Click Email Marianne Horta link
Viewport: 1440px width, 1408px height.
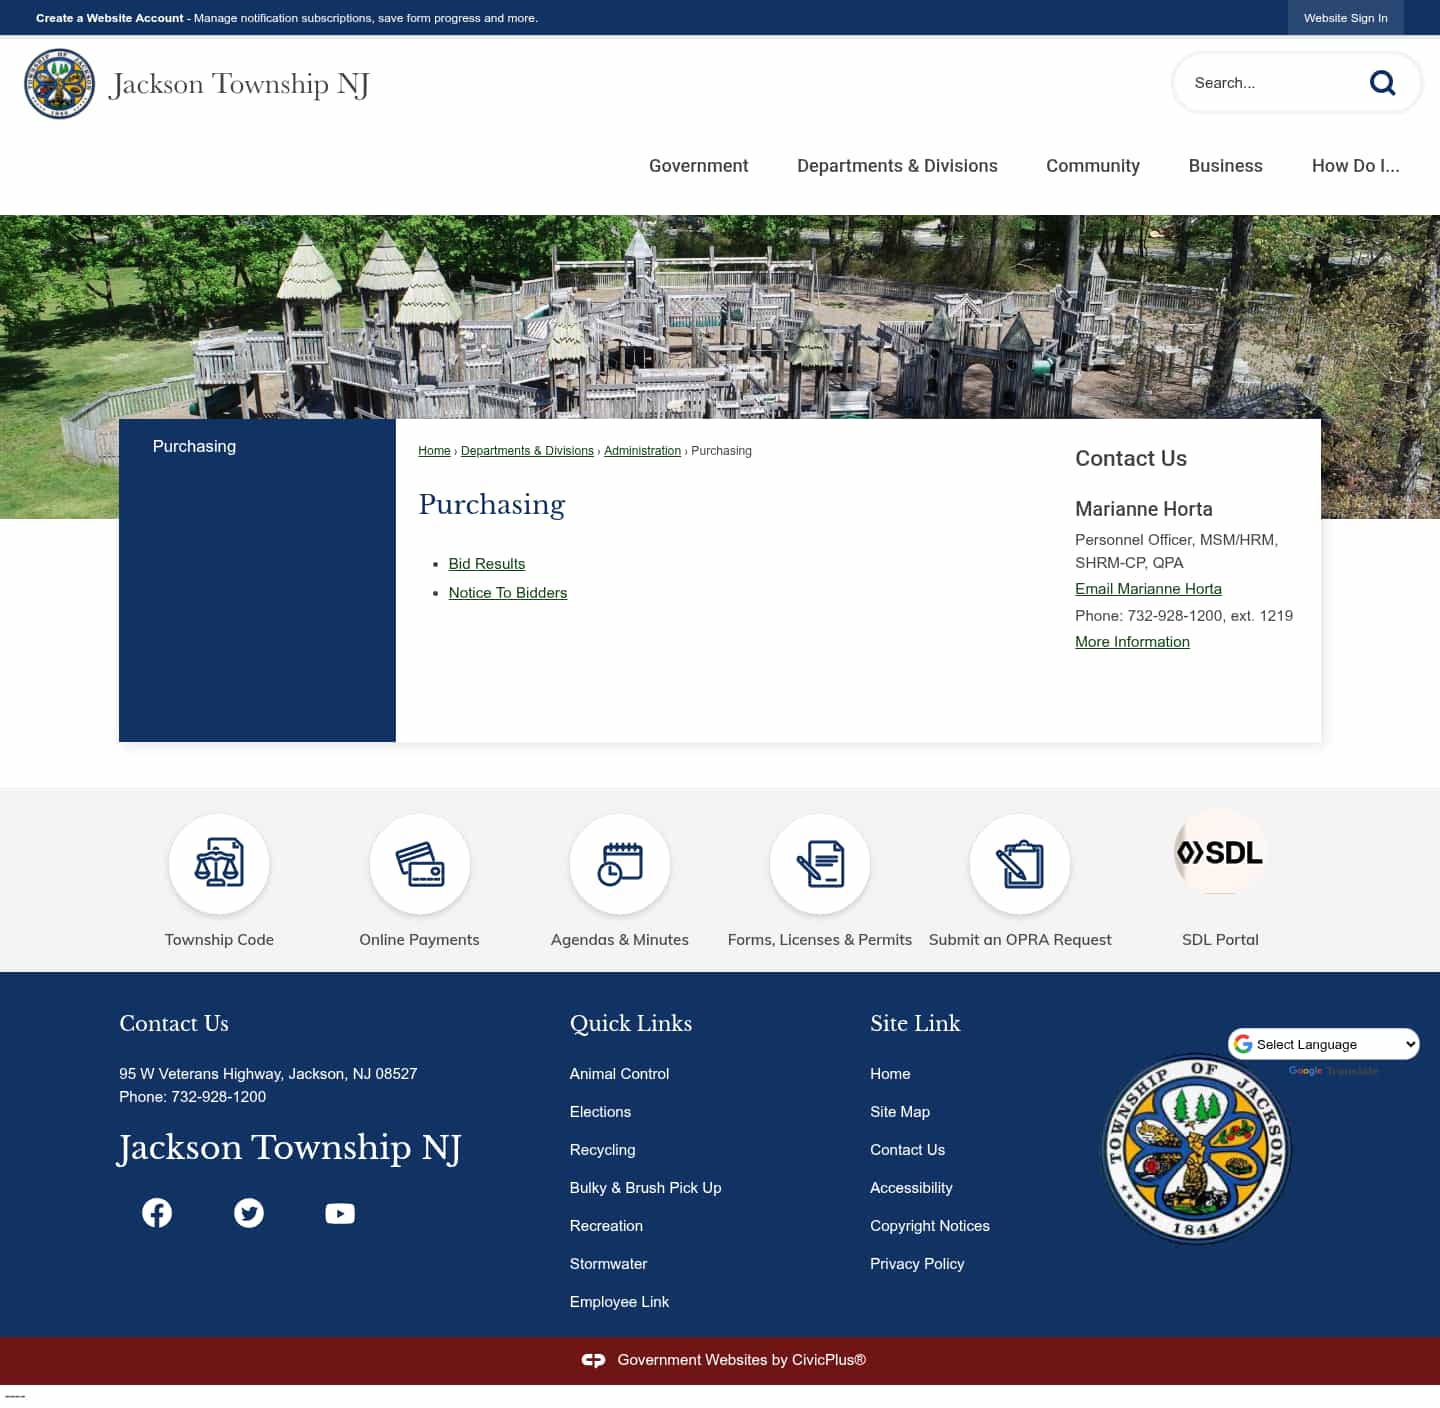pos(1148,589)
